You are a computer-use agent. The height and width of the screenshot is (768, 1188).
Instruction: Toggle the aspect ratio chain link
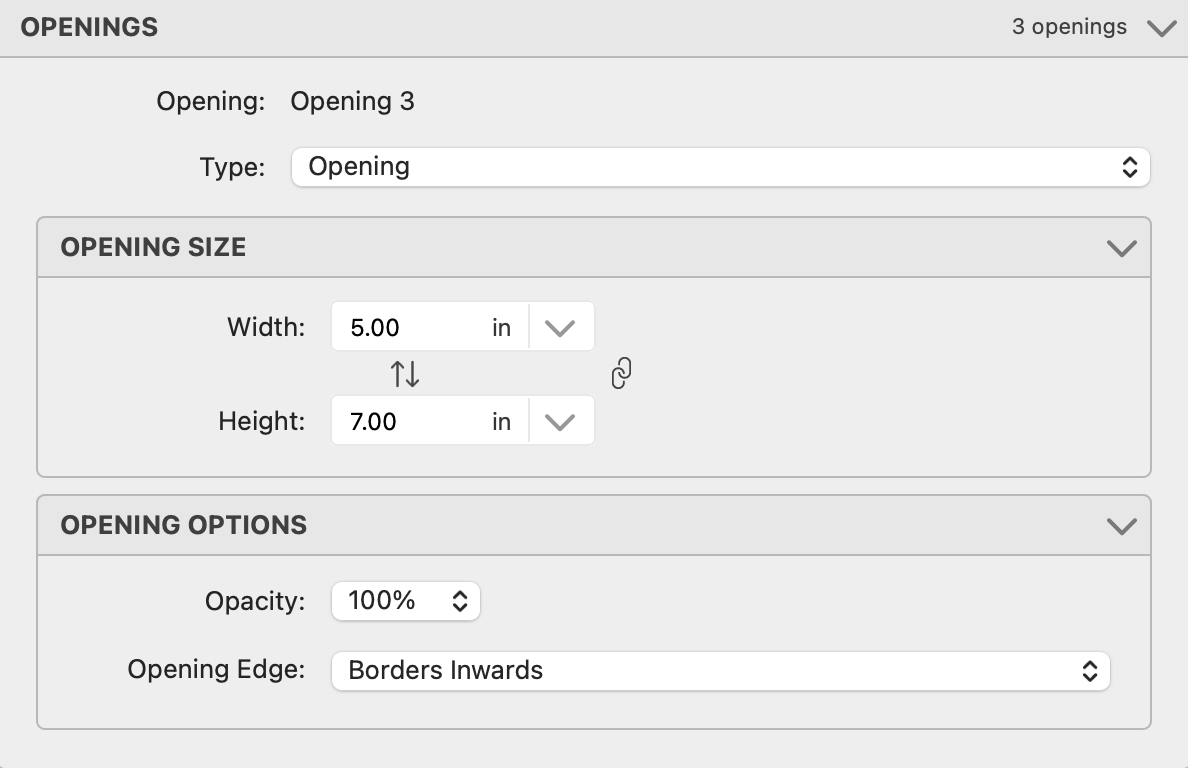tap(621, 374)
